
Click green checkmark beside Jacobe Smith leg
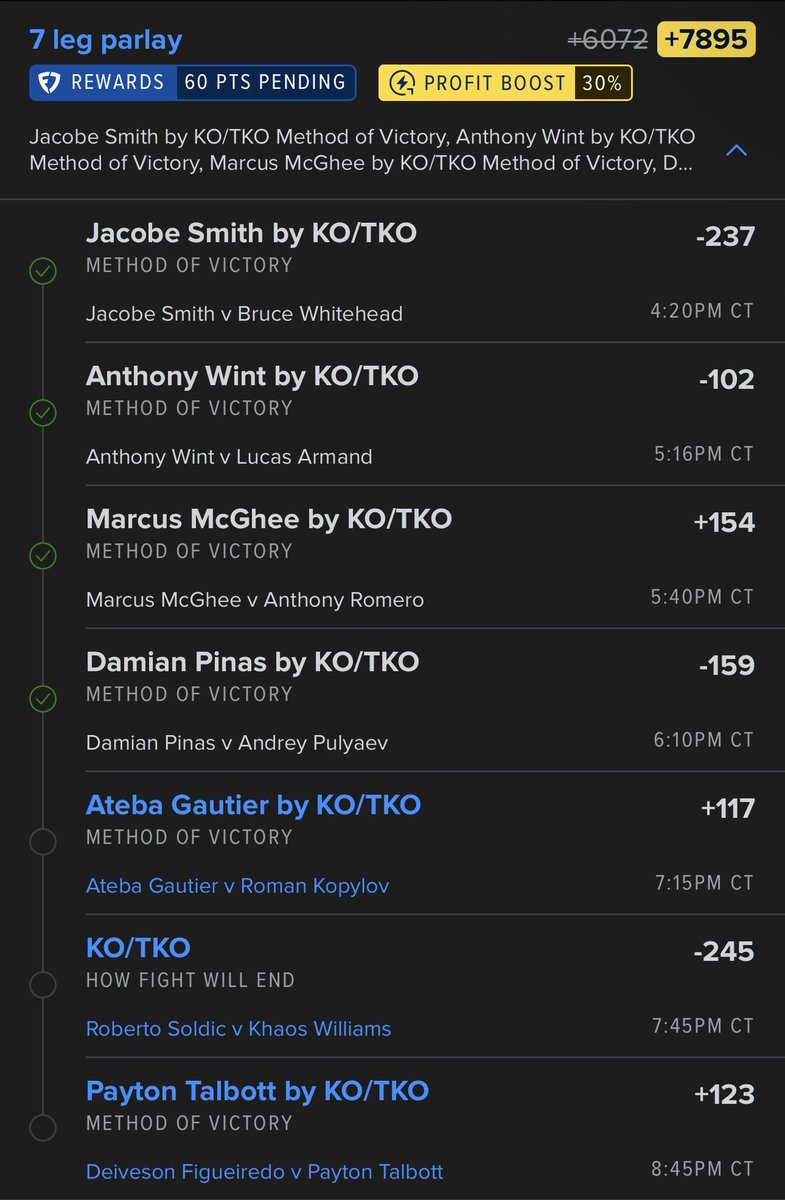pyautogui.click(x=42, y=271)
